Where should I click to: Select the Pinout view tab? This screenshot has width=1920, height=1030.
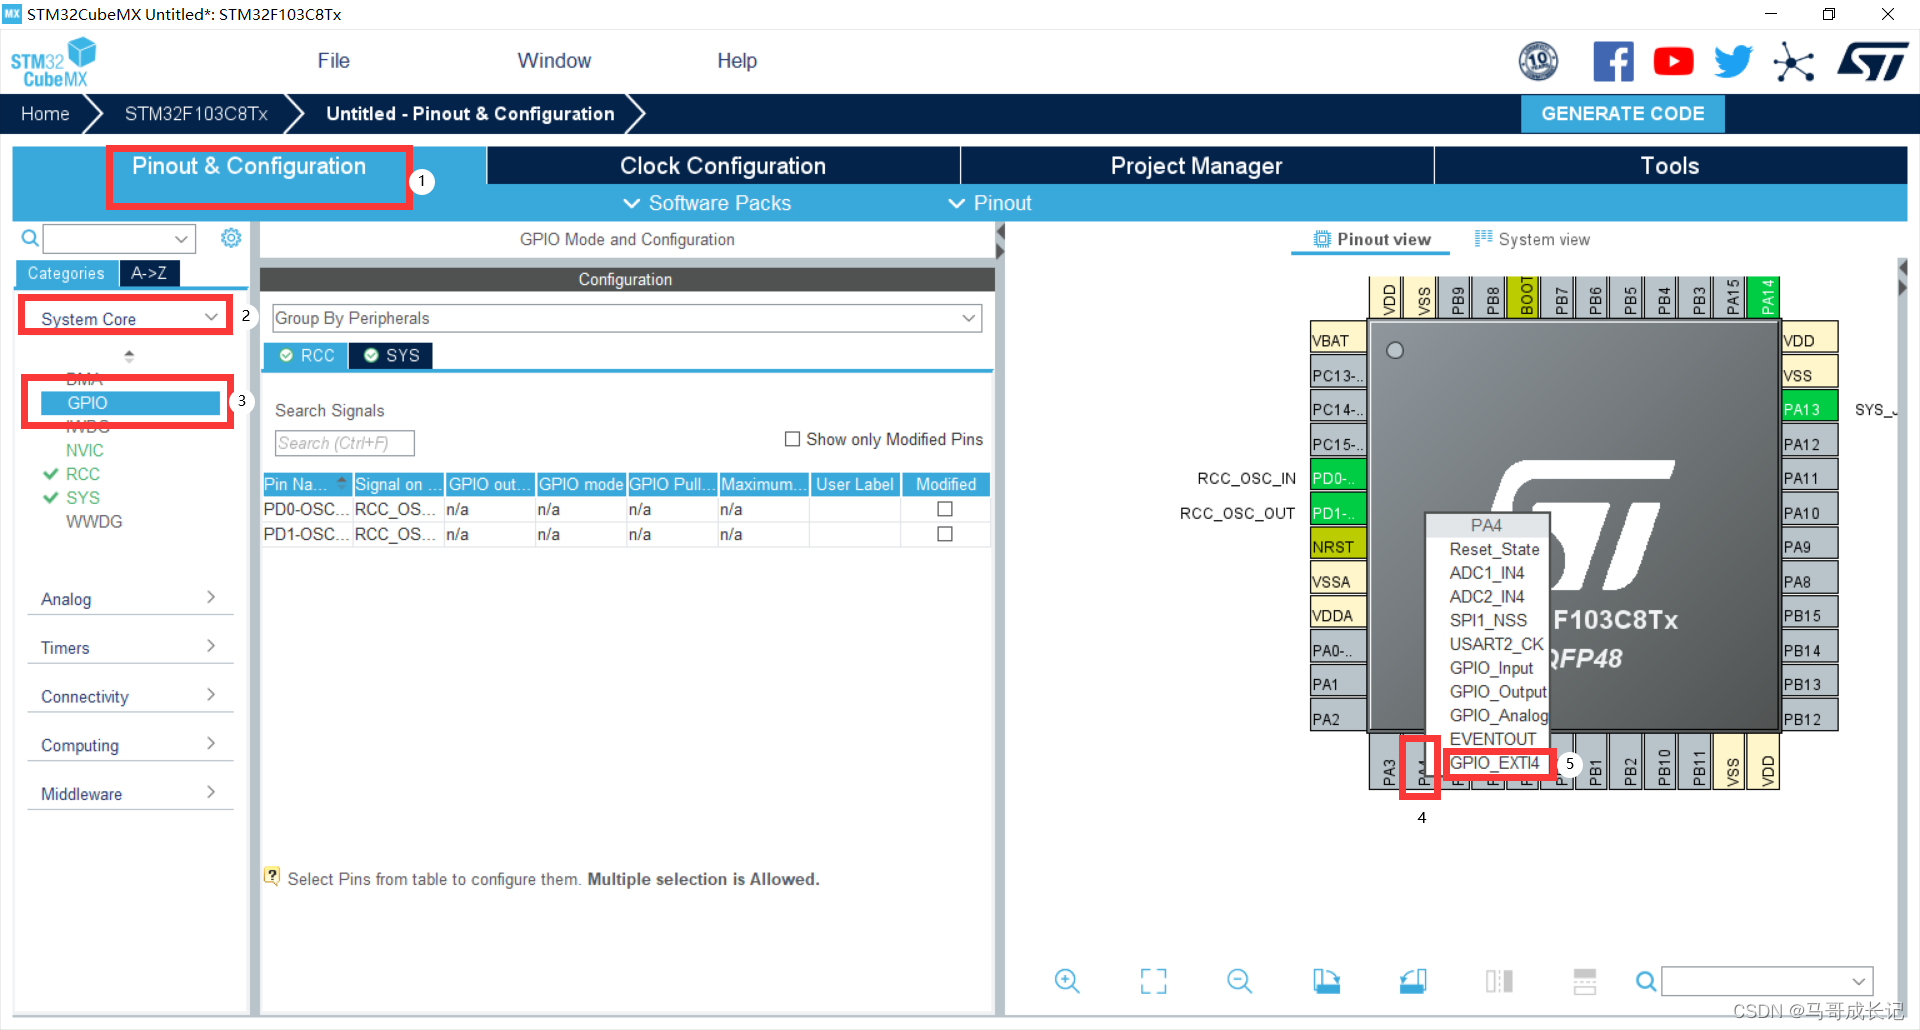coord(1371,239)
